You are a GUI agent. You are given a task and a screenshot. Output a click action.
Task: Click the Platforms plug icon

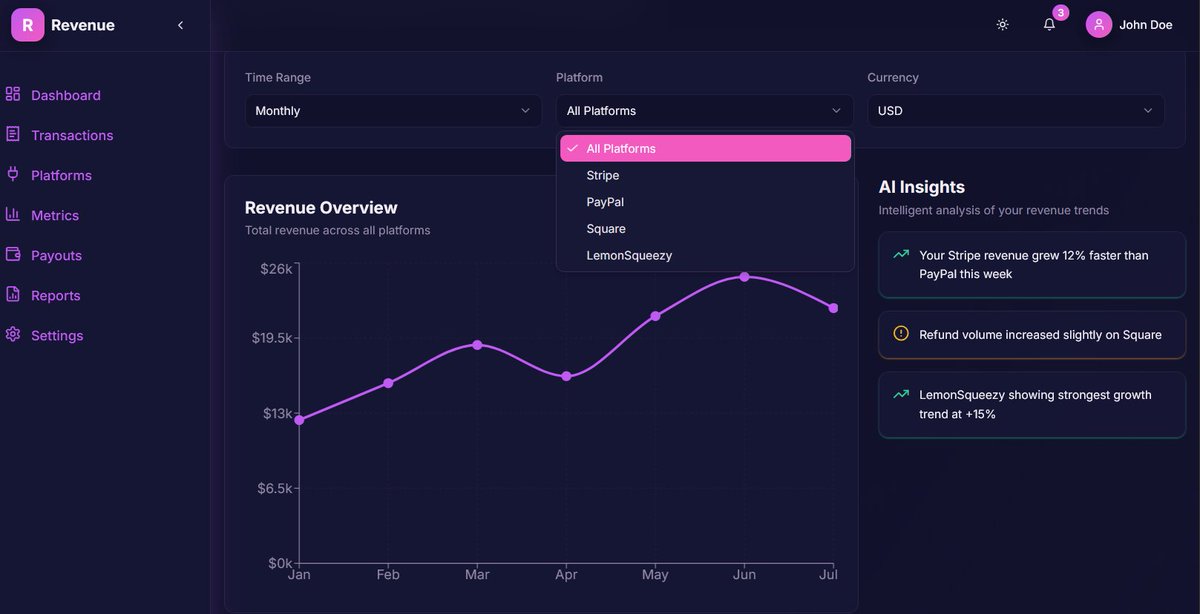tap(13, 174)
